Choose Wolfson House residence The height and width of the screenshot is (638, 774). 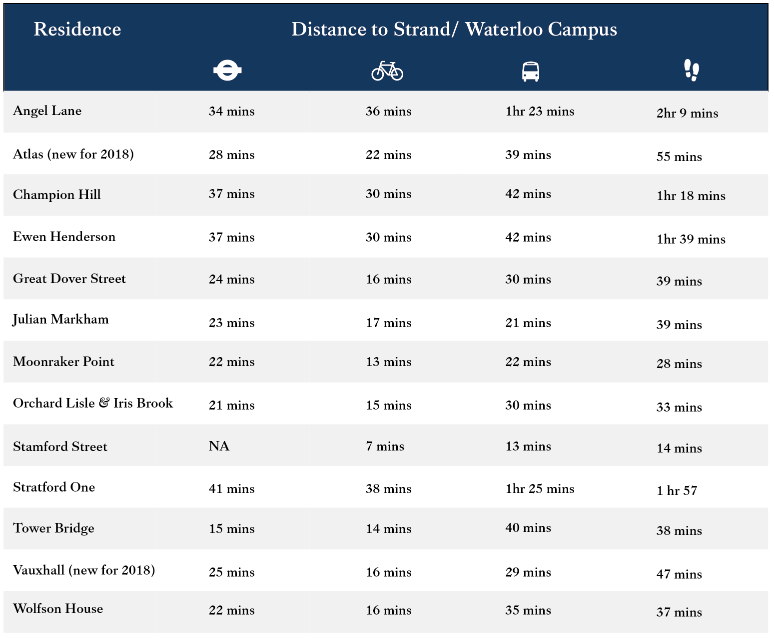tap(58, 609)
